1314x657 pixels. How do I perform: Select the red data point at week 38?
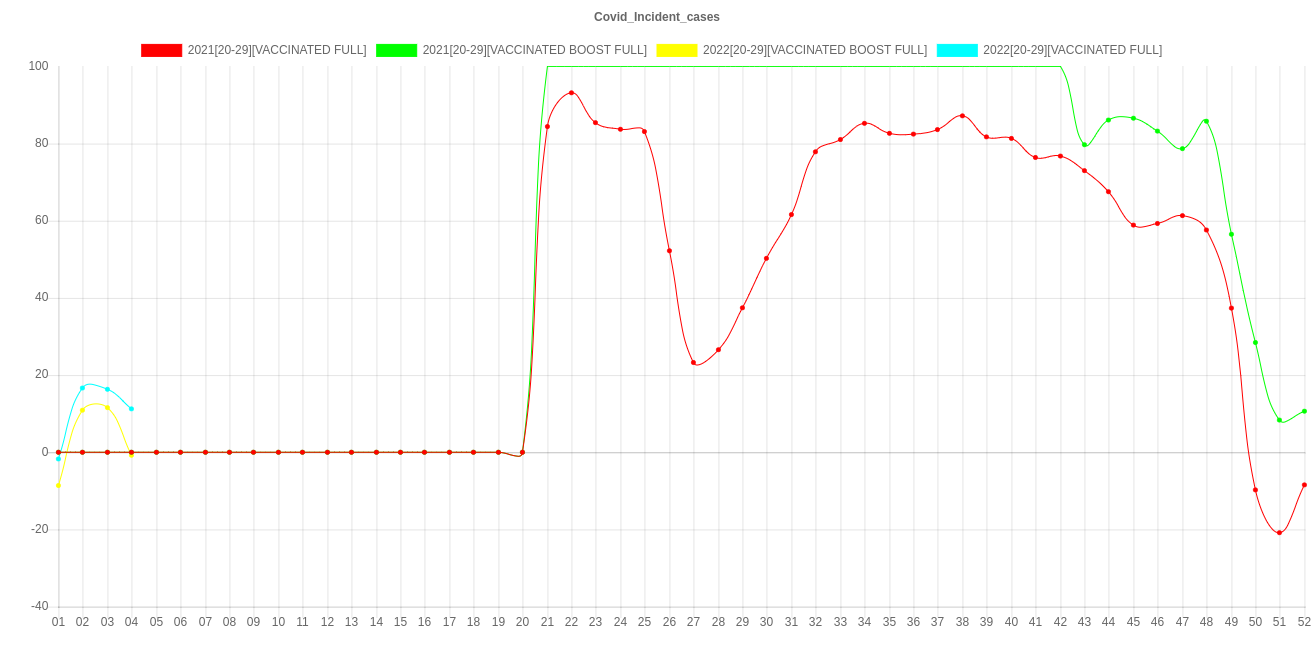pyautogui.click(x=962, y=116)
